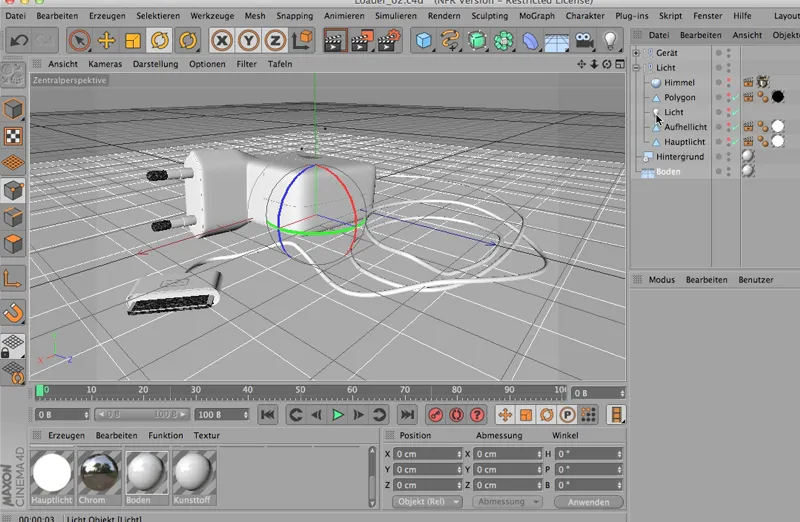The height and width of the screenshot is (522, 800).
Task: Toggle Y axis lock
Action: coord(248,40)
